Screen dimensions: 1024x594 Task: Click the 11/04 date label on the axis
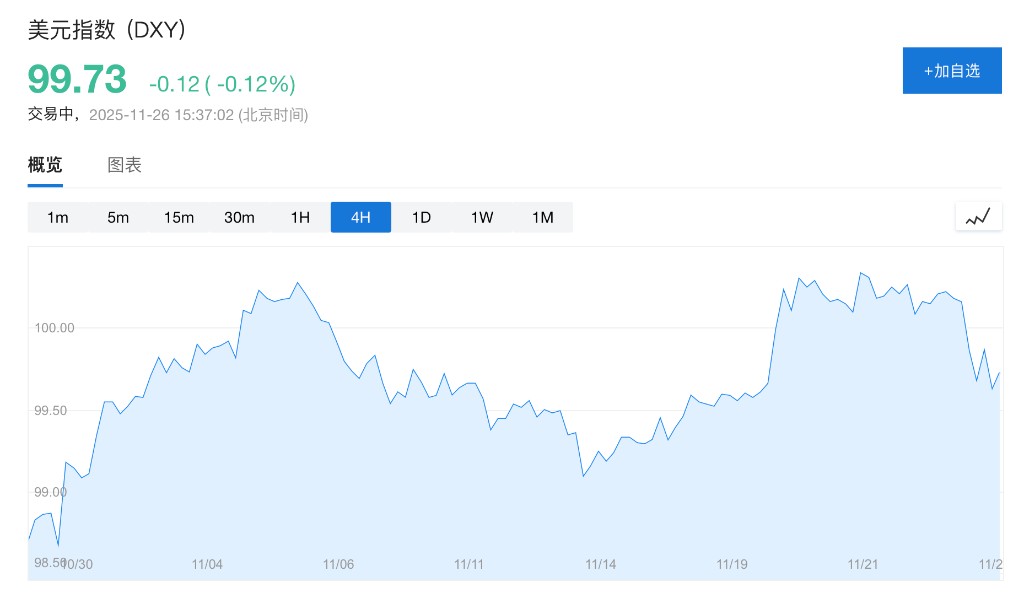click(x=207, y=564)
